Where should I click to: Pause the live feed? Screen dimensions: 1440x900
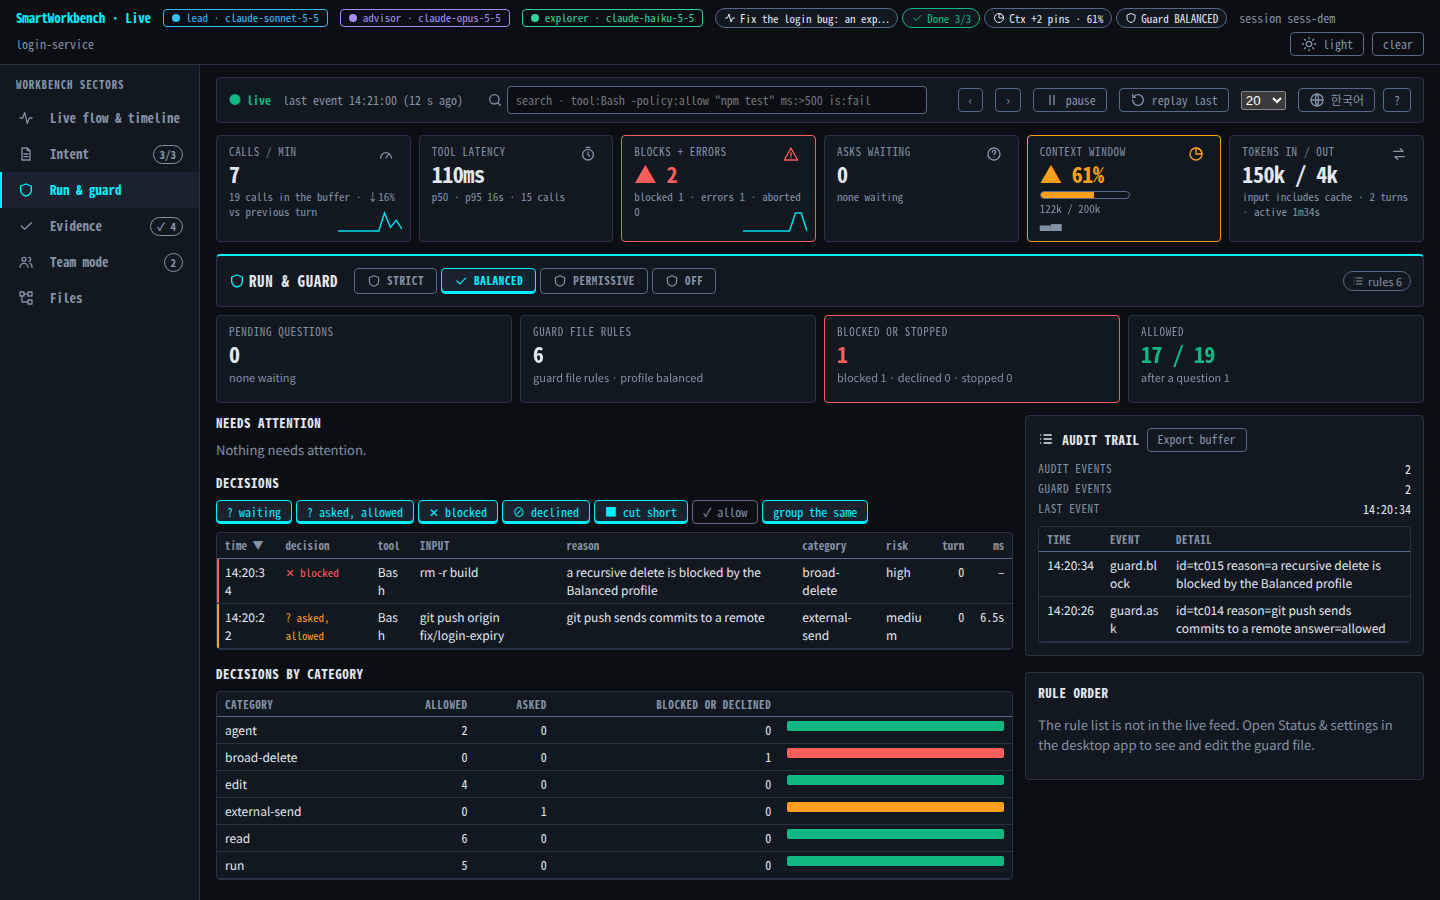[1070, 100]
